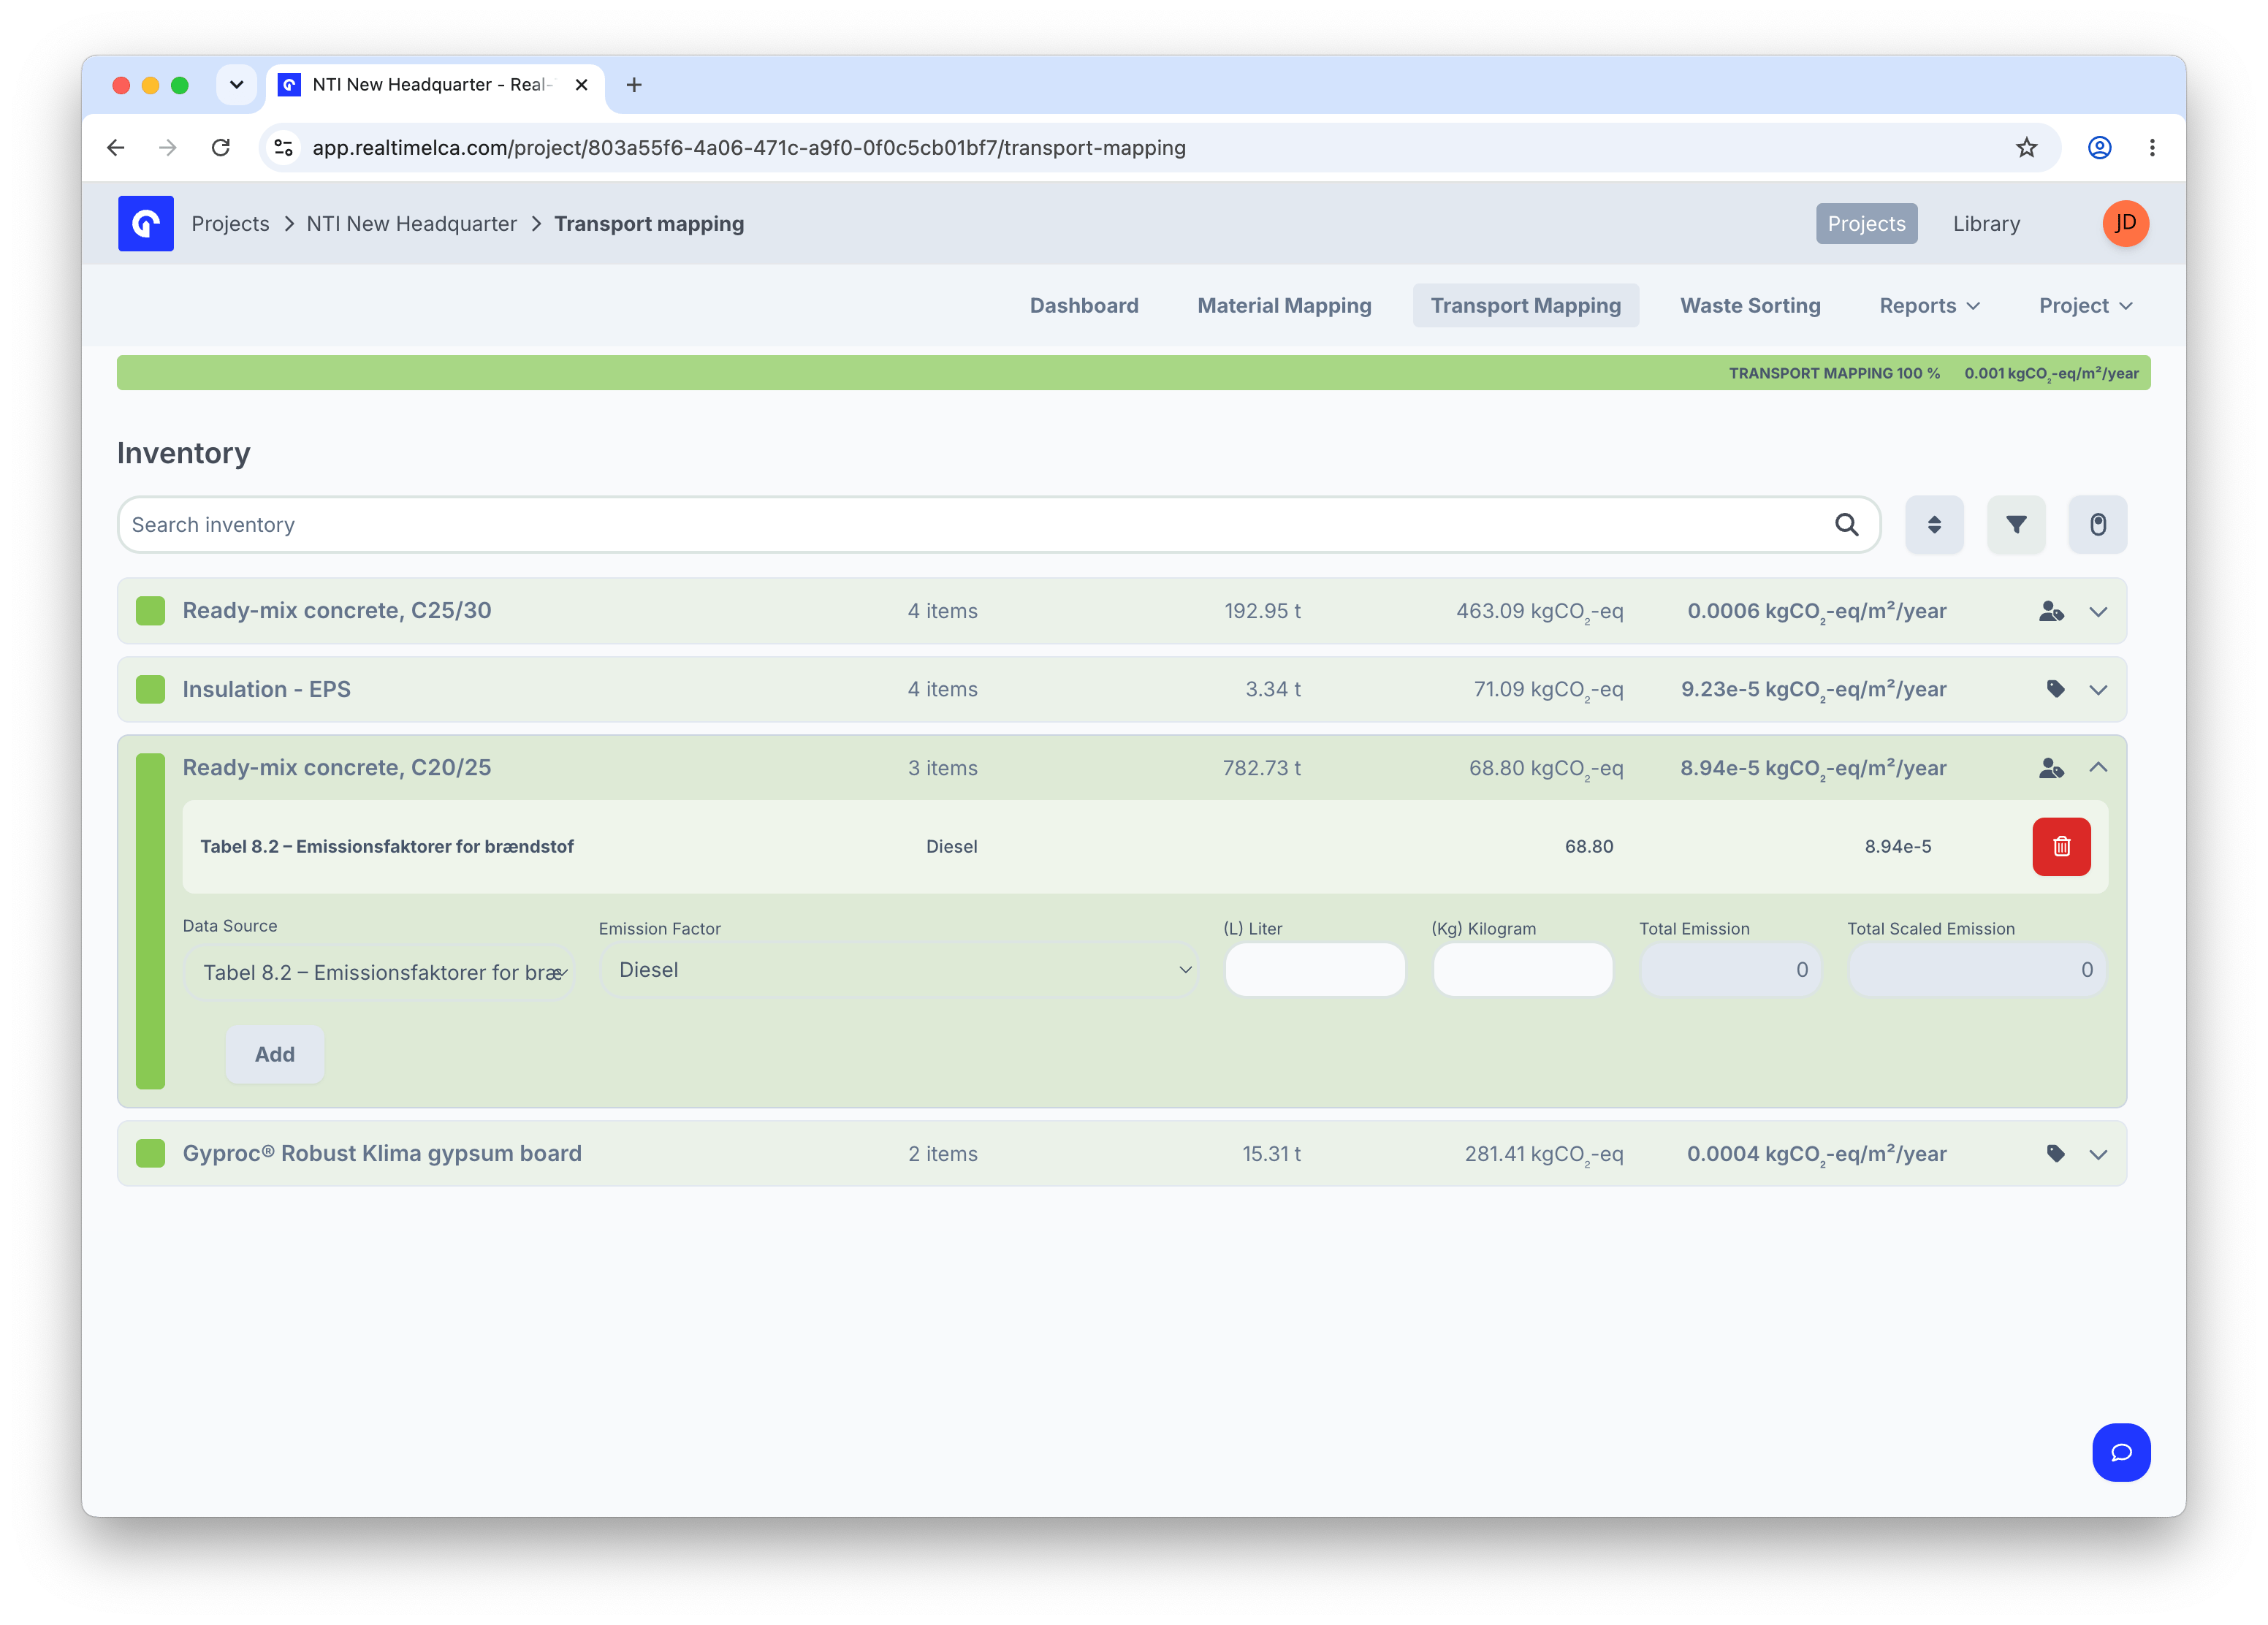Click the Inventory heading
This screenshot has width=2268, height=1625.
tap(183, 453)
